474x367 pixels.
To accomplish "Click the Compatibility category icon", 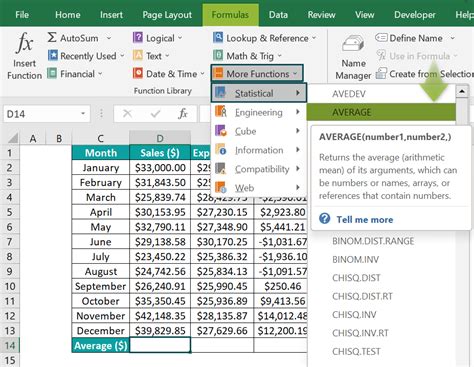I will point(221,169).
